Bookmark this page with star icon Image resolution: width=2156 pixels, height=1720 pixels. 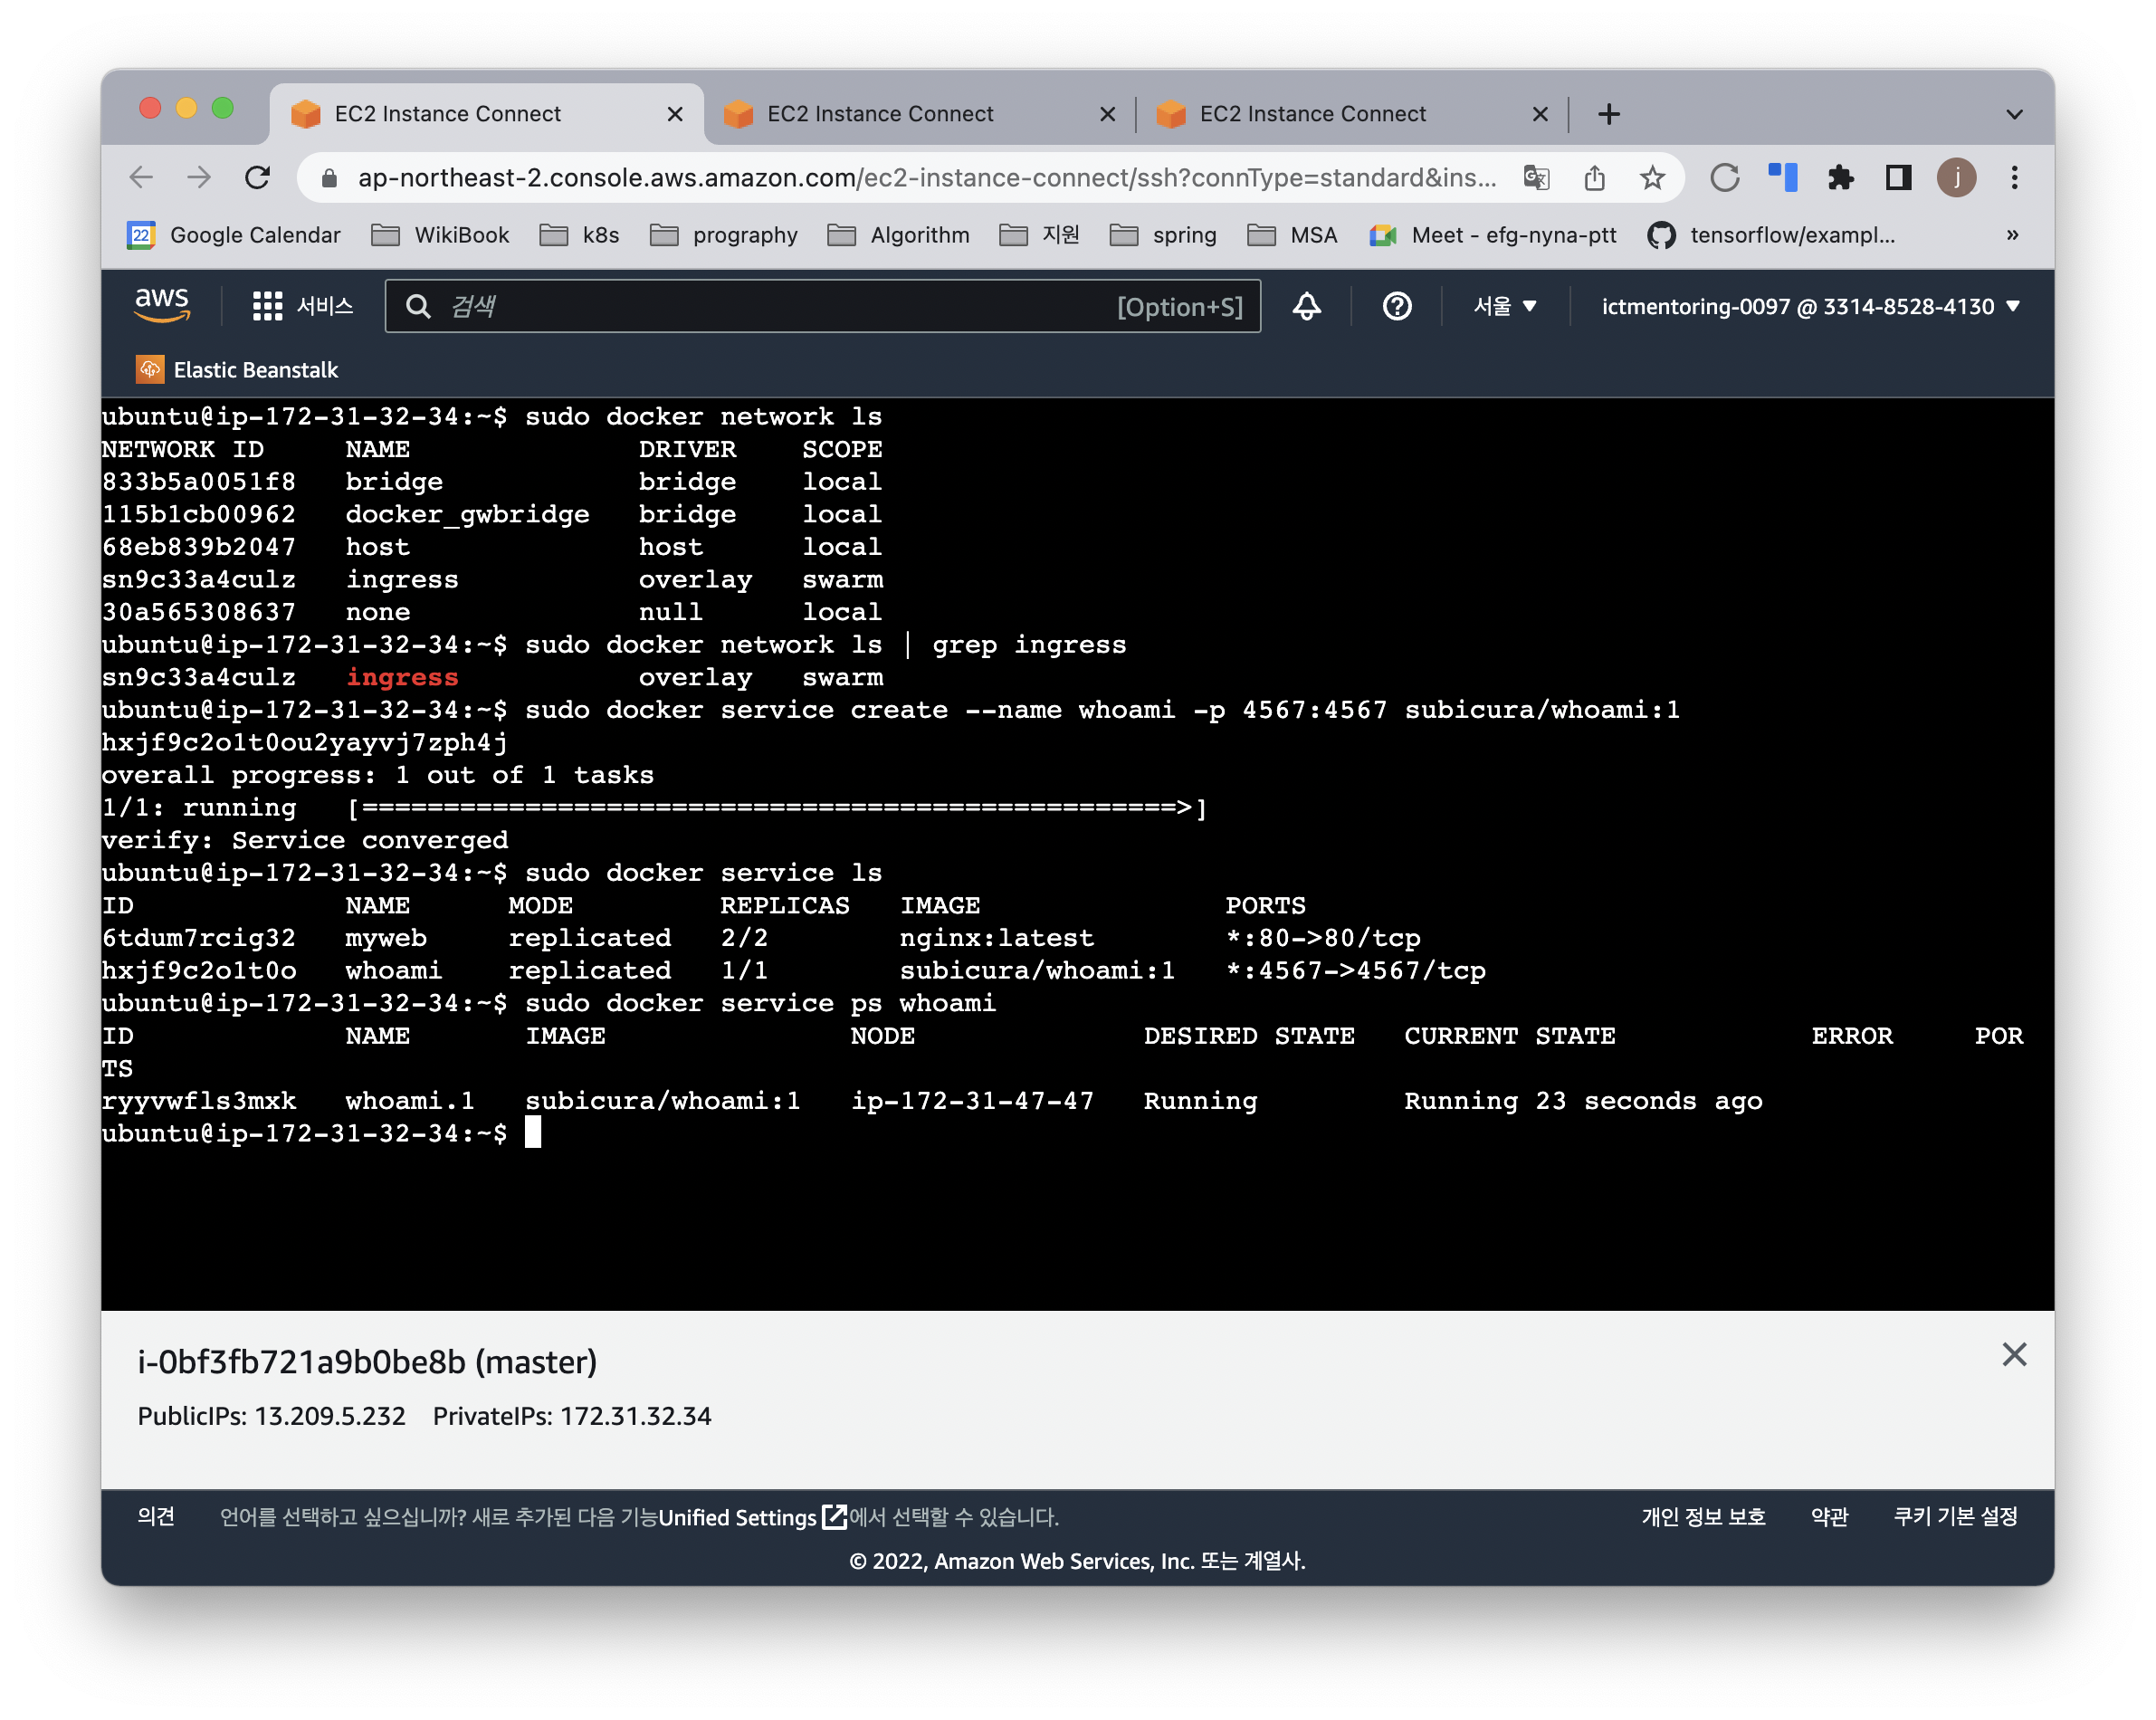[1652, 178]
